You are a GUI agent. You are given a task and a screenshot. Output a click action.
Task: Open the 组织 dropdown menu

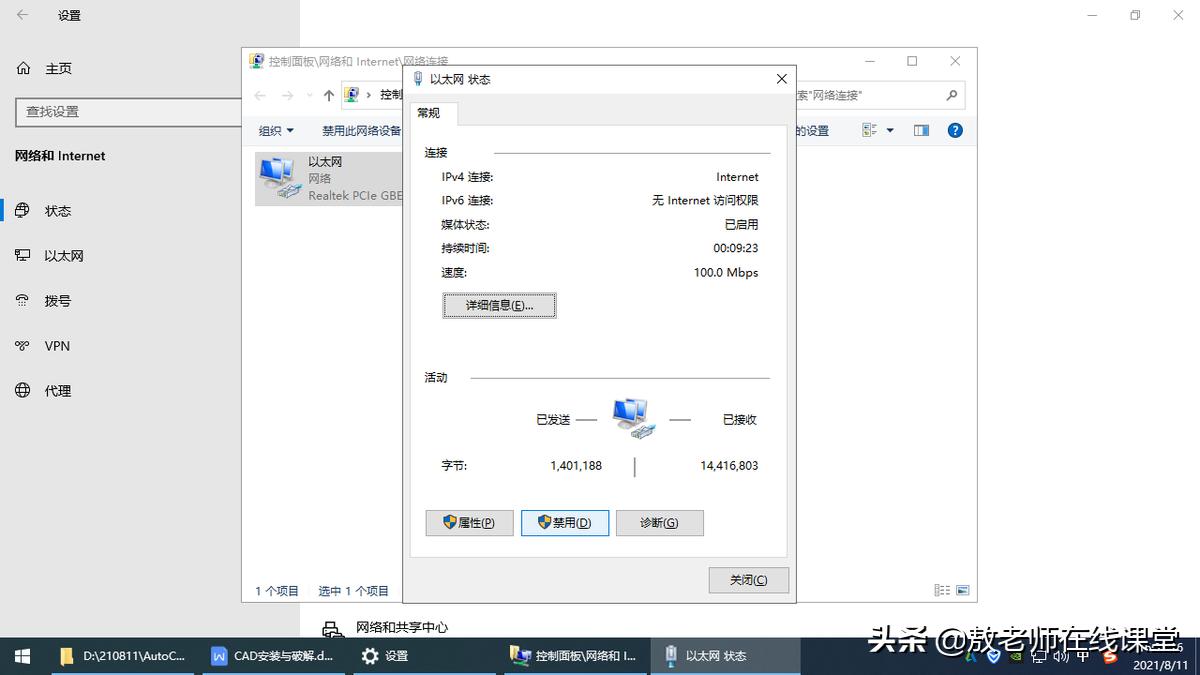(276, 130)
